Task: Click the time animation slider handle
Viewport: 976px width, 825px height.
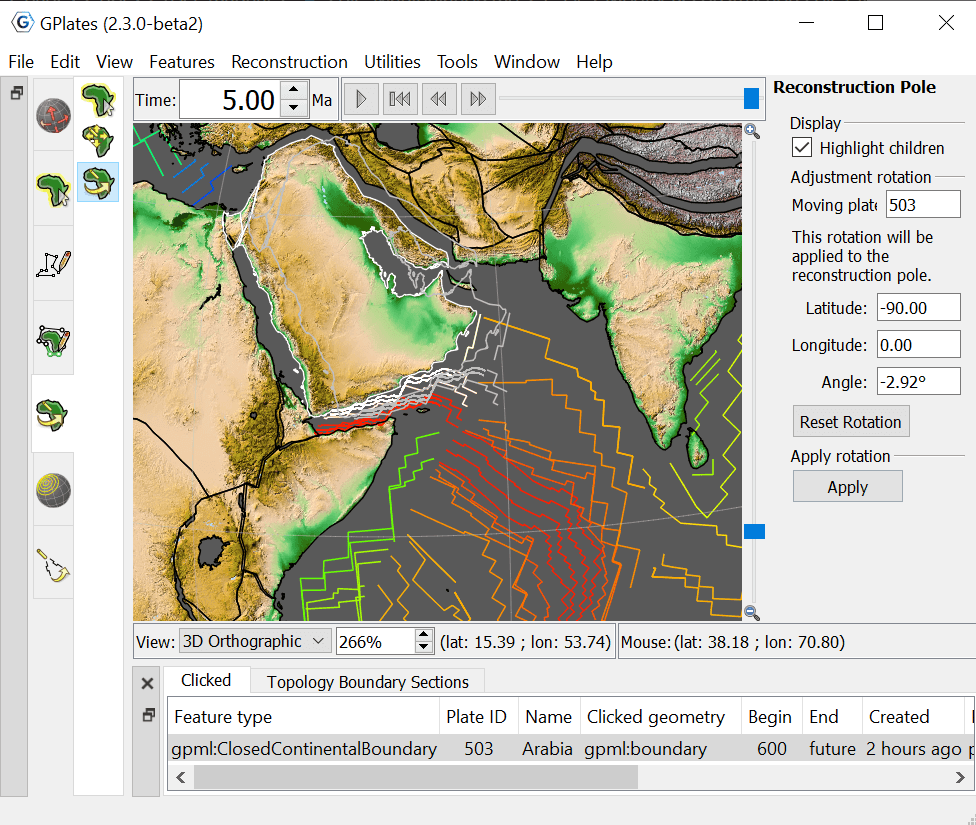Action: (751, 98)
